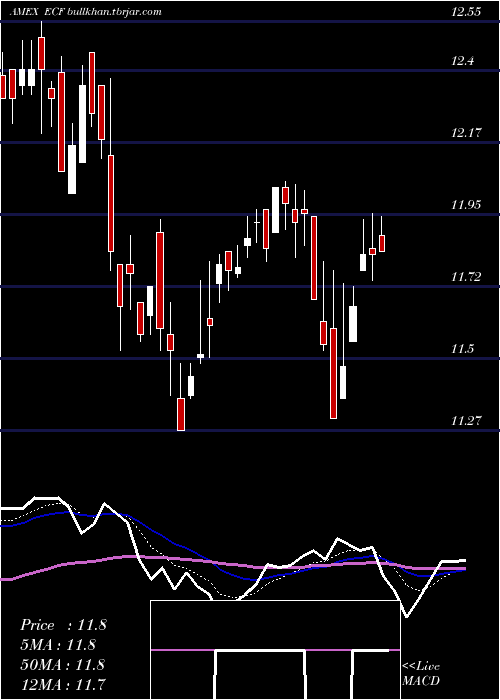The image size is (500, 700).
Task: Select the 11.72 price axis label
Action: pyautogui.click(x=466, y=277)
